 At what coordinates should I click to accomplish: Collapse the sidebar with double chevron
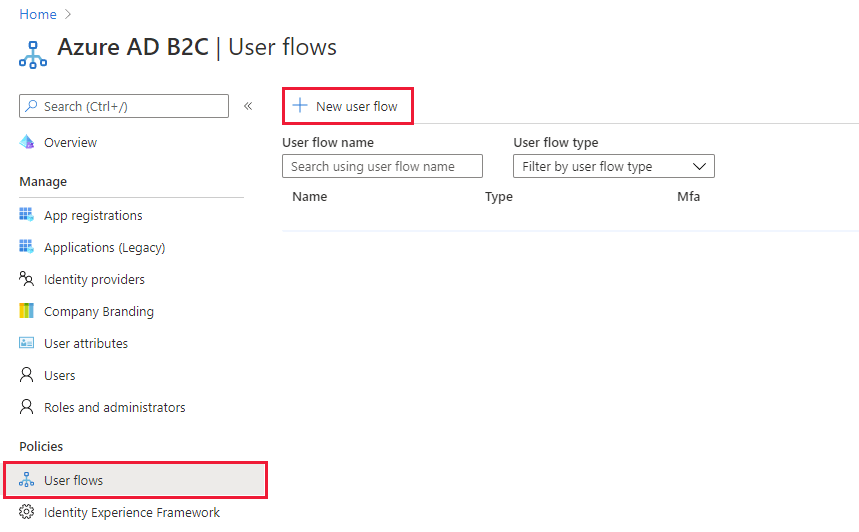[x=248, y=106]
